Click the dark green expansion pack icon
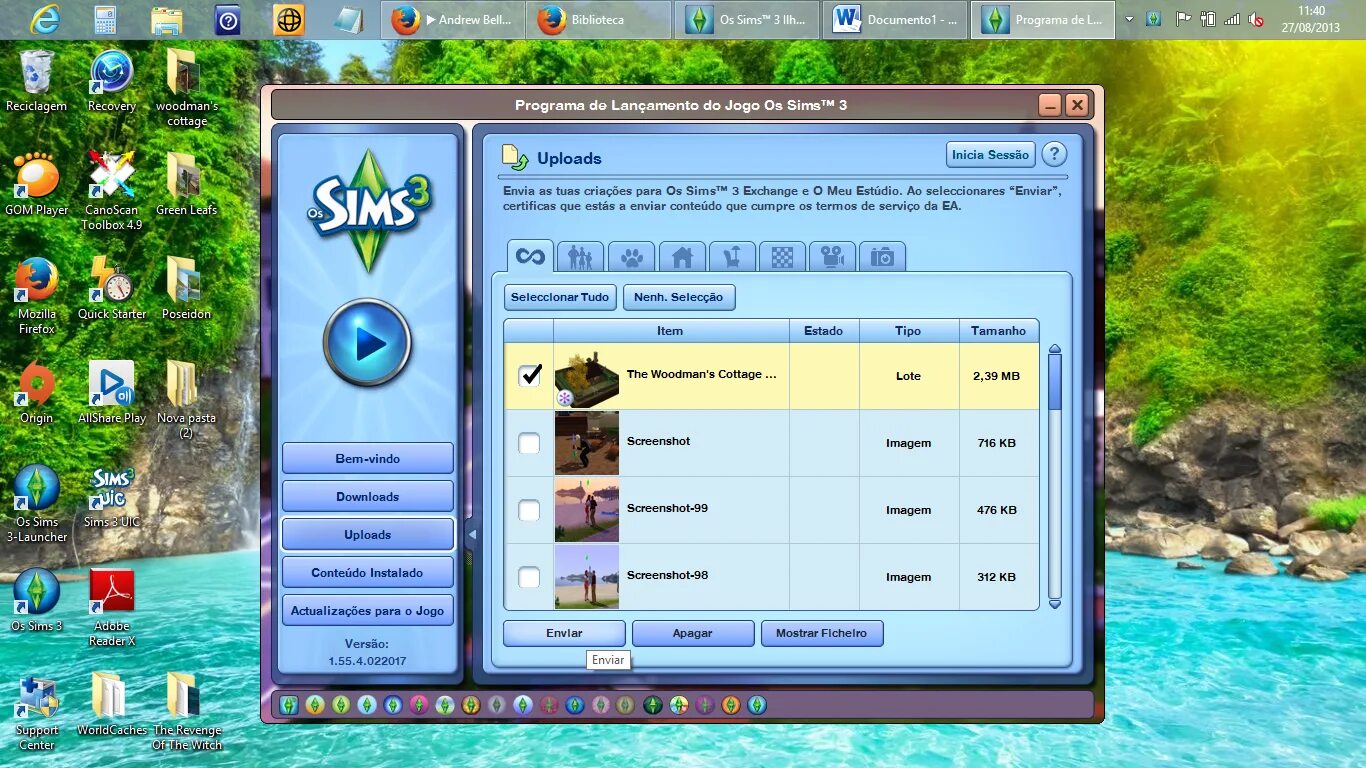Screen dimensions: 1366x768 pyautogui.click(x=652, y=705)
